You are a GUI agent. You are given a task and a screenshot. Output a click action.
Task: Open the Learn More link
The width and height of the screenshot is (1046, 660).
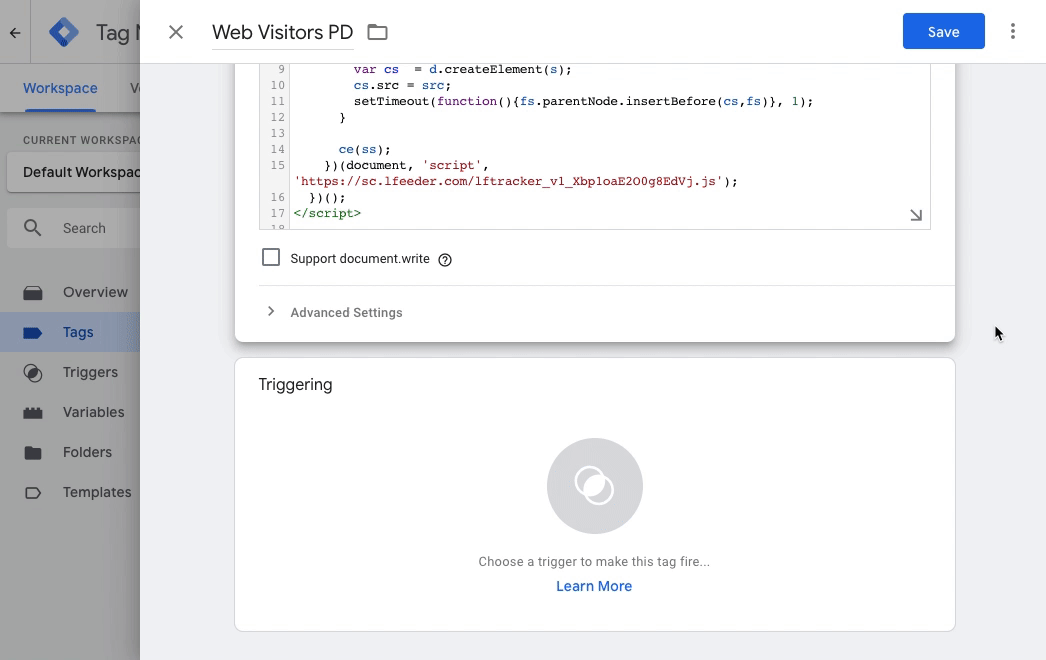[594, 586]
